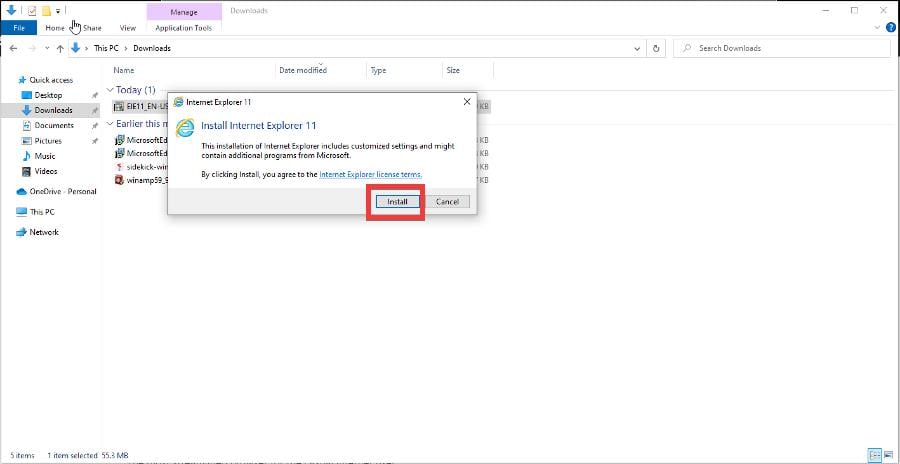
Task: Select the first MicrosoftEd file in the list
Action: [x=141, y=140]
